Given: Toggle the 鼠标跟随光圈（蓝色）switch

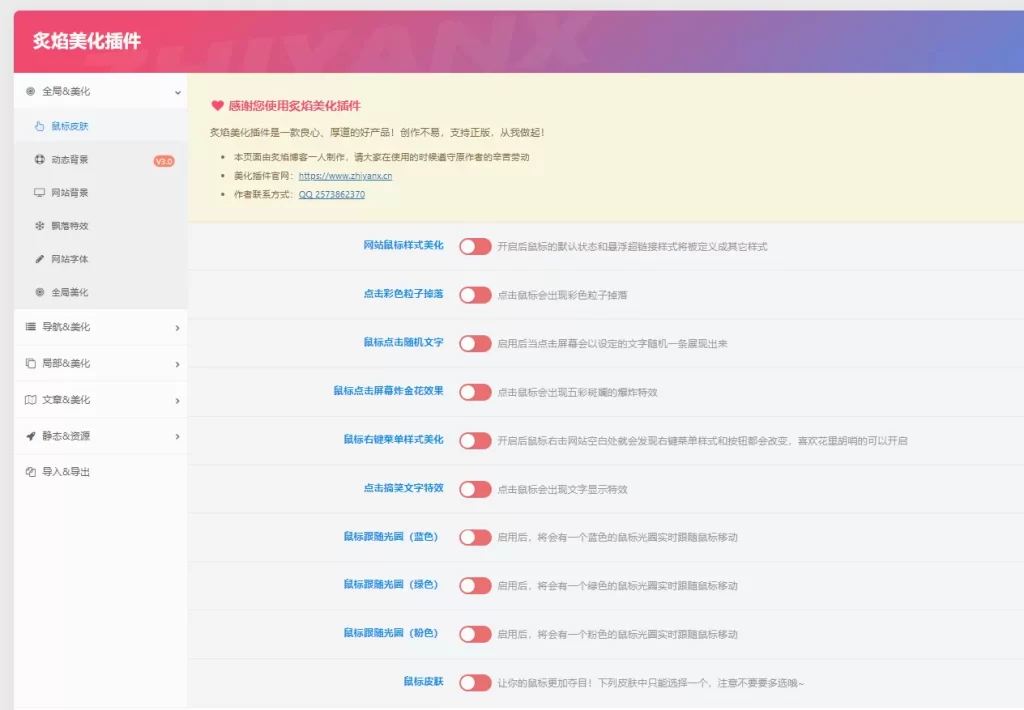Looking at the screenshot, I should 475,537.
